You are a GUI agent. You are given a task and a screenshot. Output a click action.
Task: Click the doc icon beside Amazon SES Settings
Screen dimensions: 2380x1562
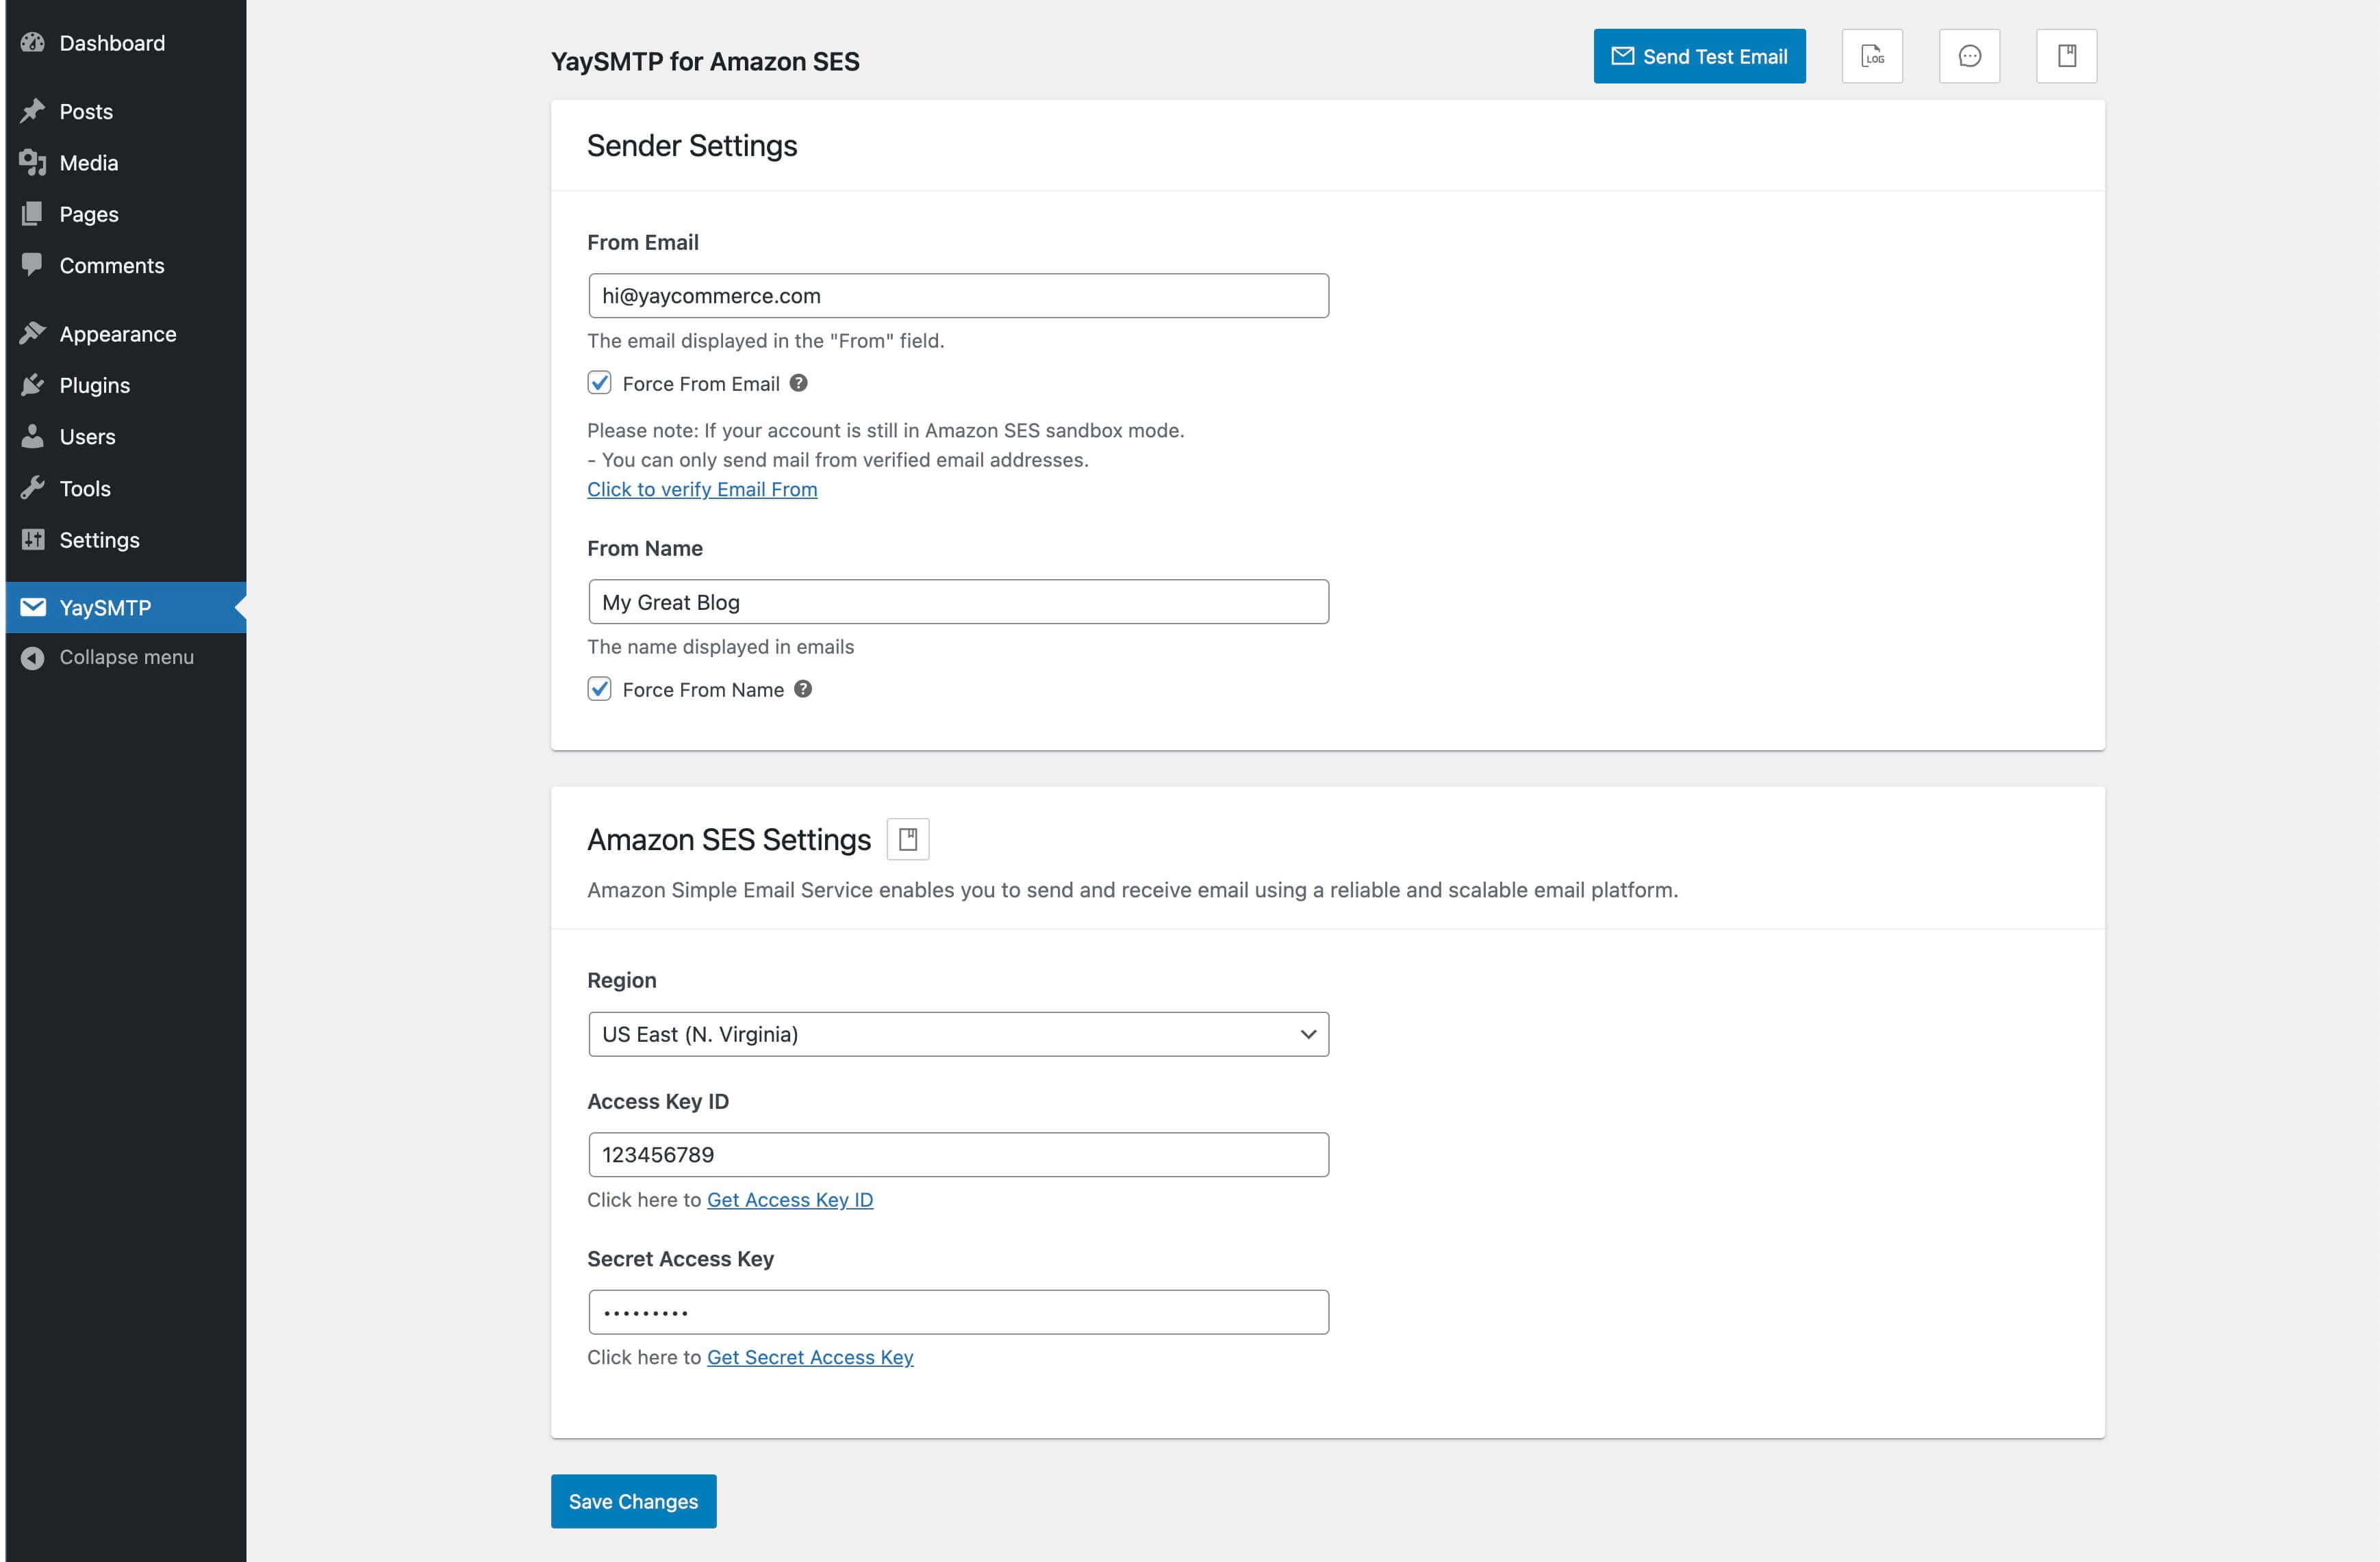click(x=908, y=839)
